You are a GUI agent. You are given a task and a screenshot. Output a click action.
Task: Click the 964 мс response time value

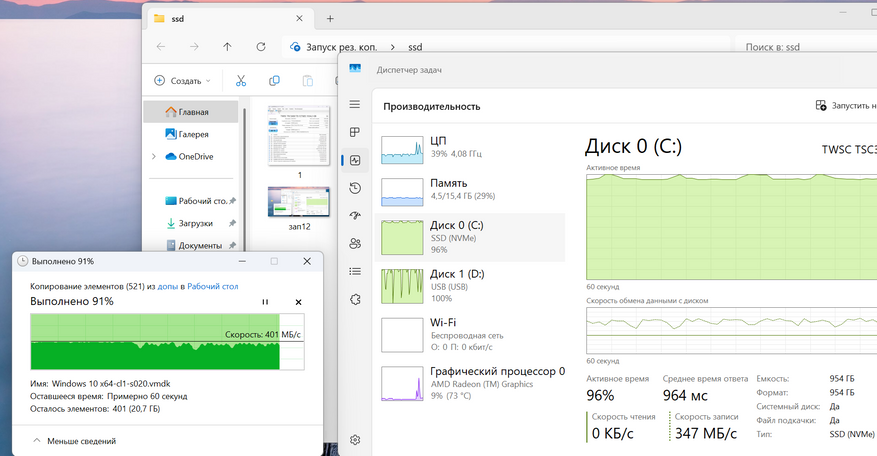click(x=685, y=396)
